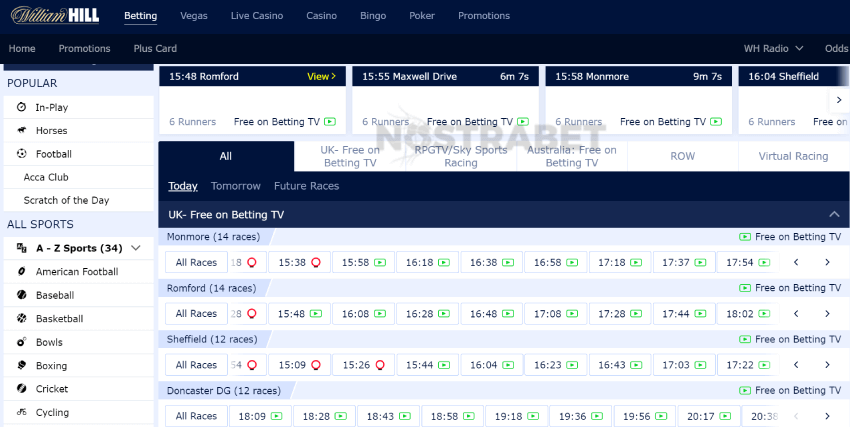
Task: Select the Basketball icon
Action: click(x=22, y=318)
